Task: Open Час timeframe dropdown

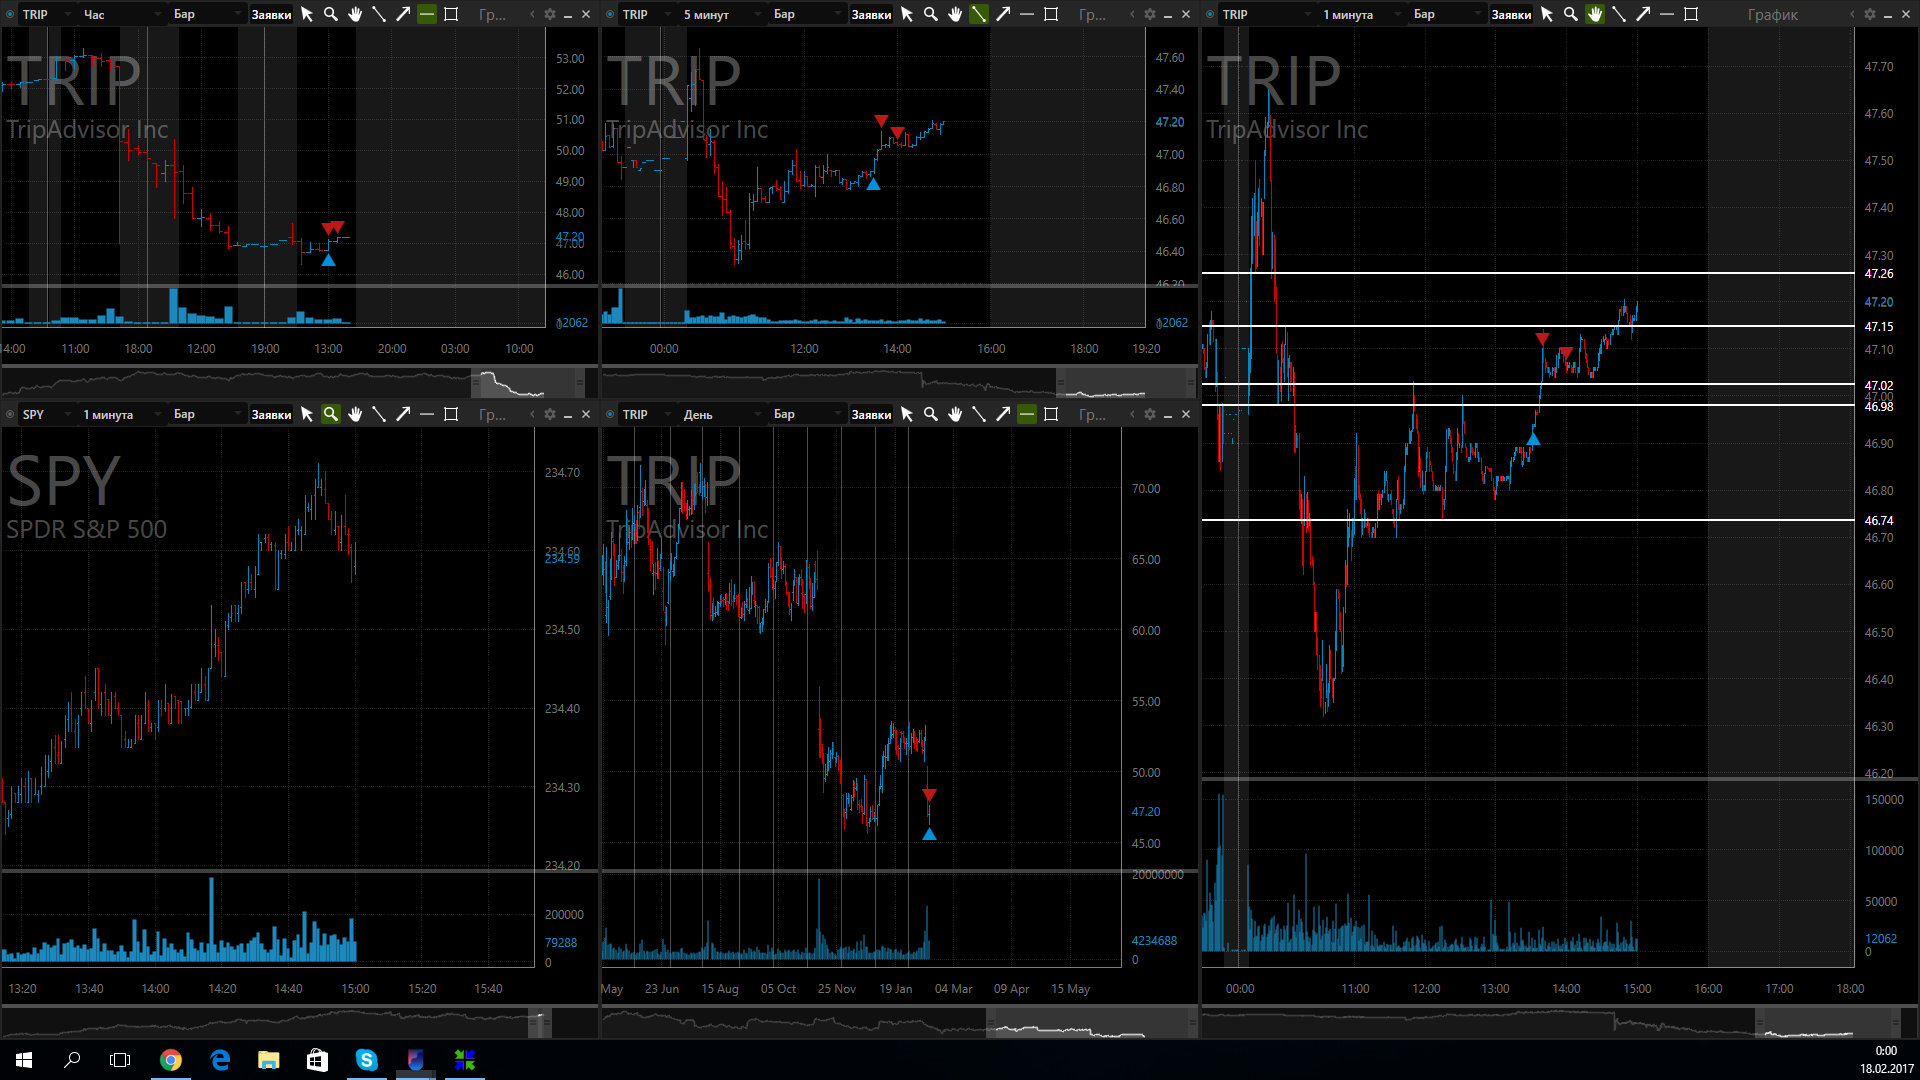Action: coord(122,14)
